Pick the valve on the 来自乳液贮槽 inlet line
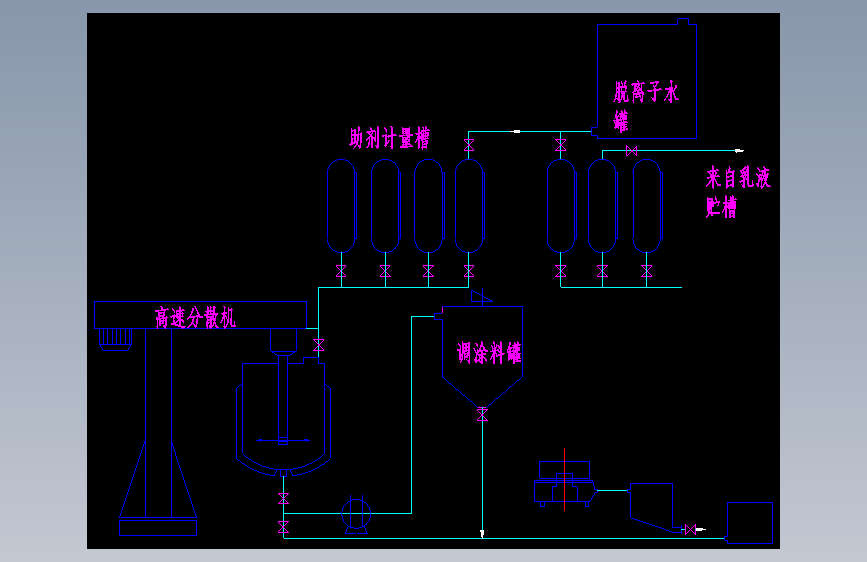Viewport: 867px width, 562px height. click(x=631, y=150)
